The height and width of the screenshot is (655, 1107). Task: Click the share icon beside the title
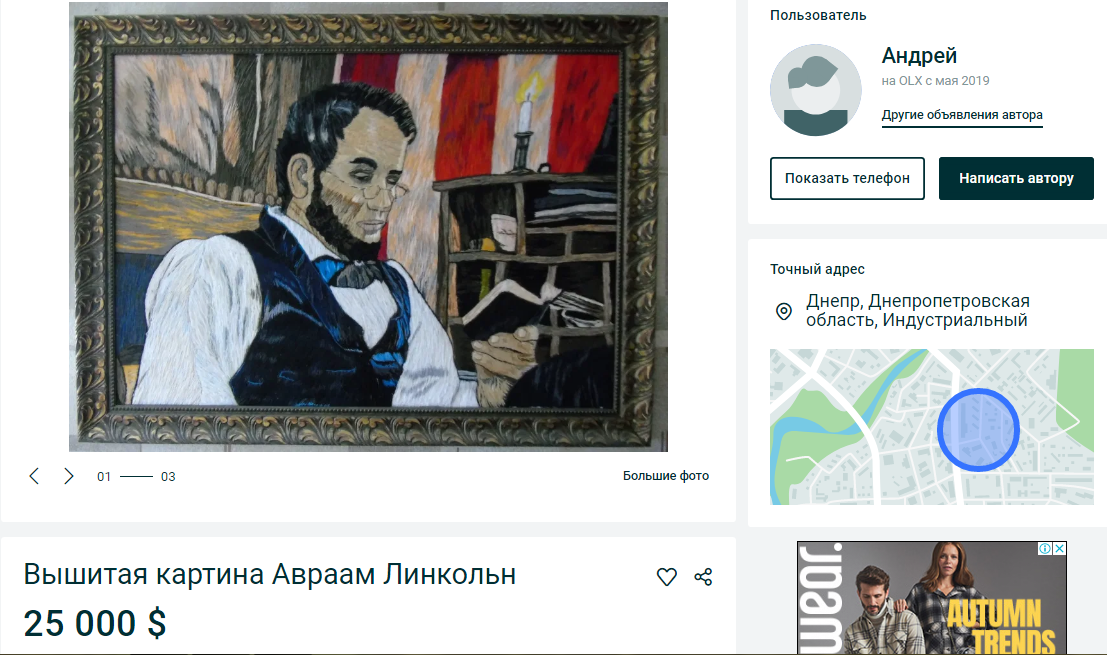[703, 577]
